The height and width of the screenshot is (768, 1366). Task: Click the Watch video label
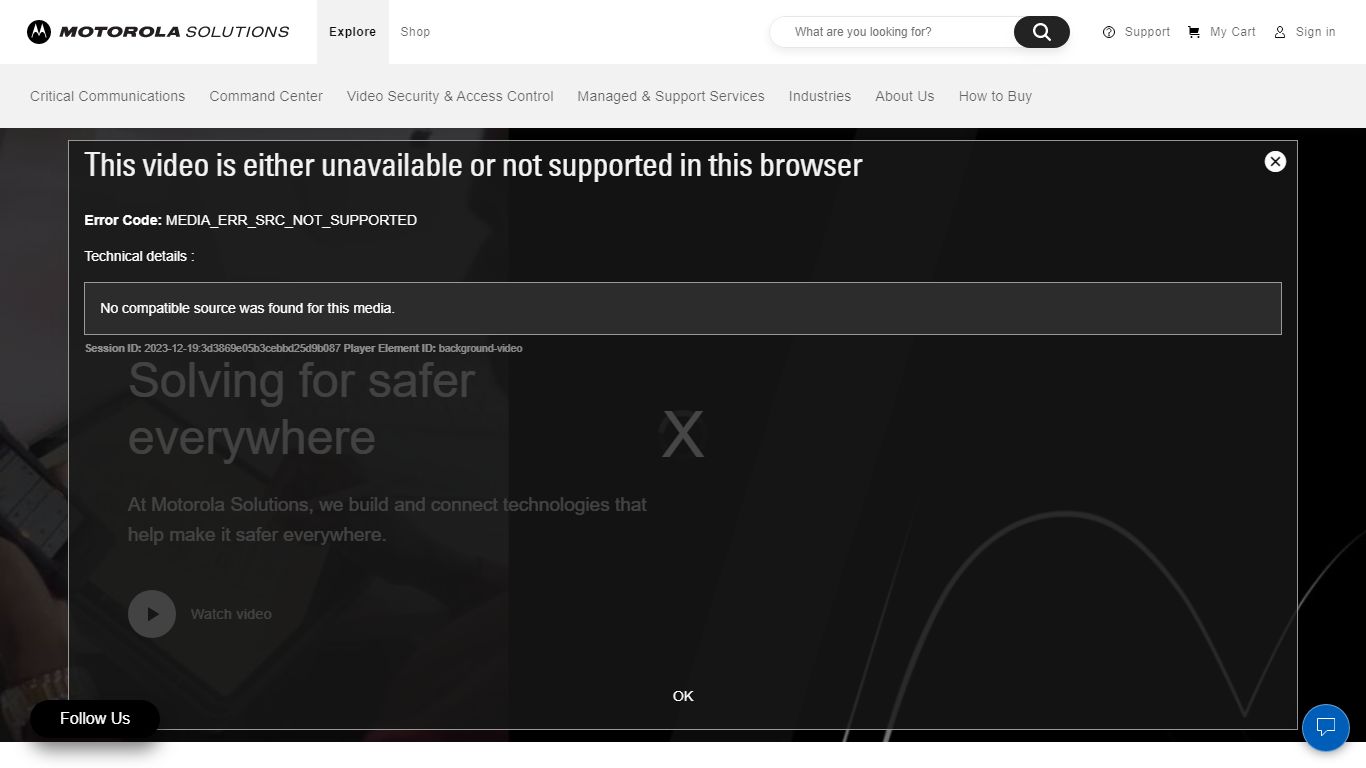(x=231, y=614)
